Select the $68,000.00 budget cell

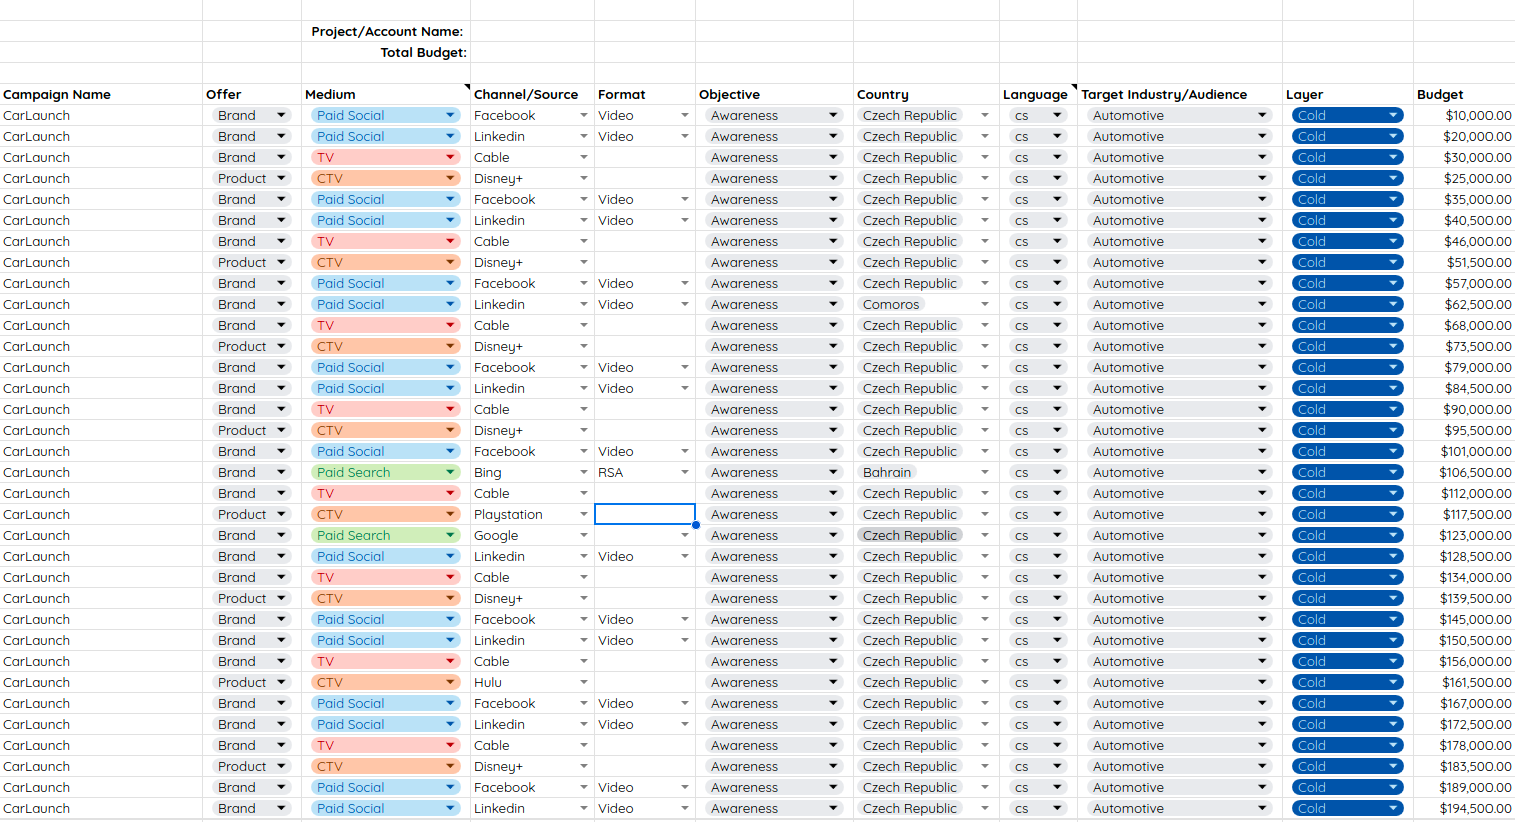(x=1464, y=325)
